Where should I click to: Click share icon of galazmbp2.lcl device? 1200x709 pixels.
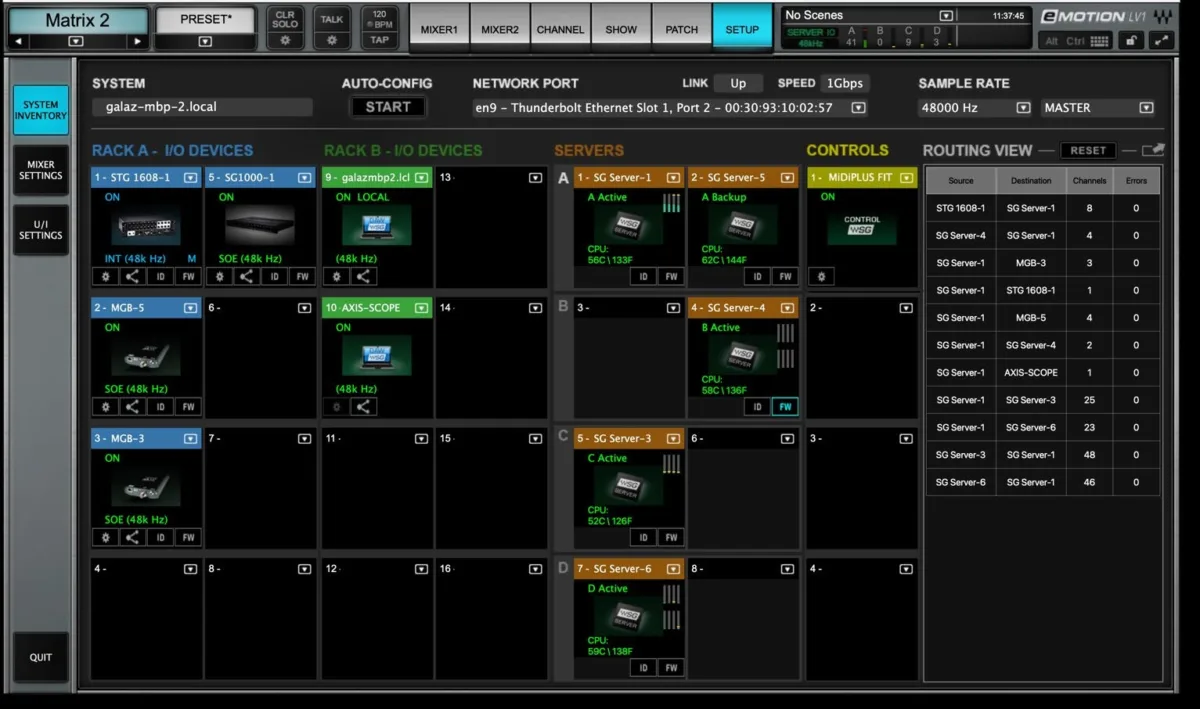363,276
